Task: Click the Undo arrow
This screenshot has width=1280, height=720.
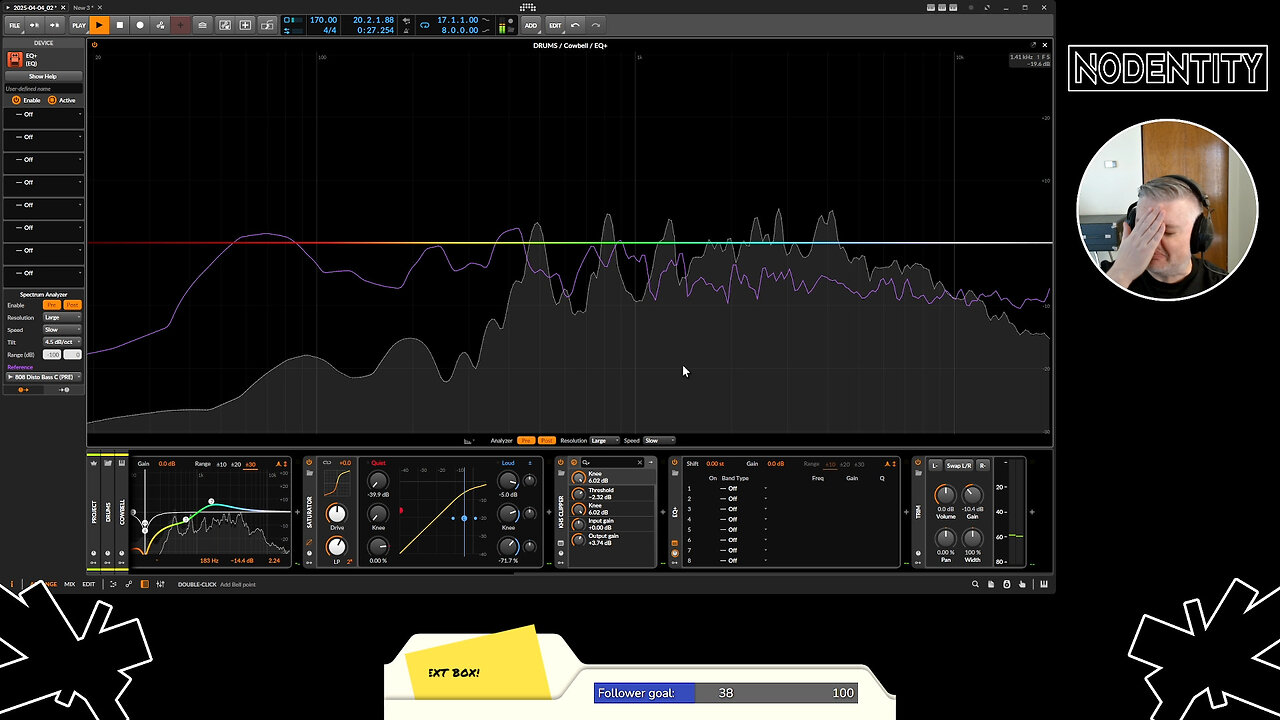Action: coord(575,25)
